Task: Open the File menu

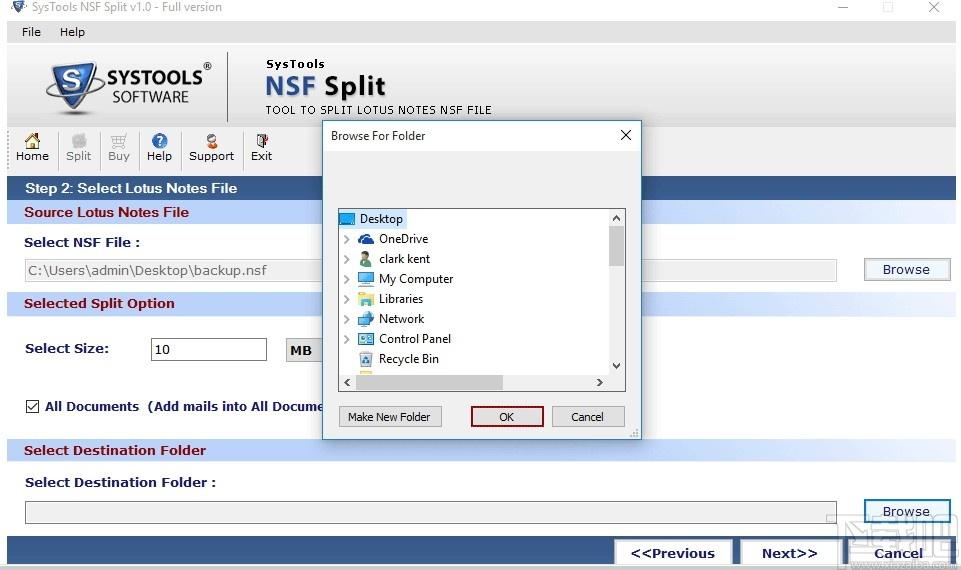Action: coord(31,32)
